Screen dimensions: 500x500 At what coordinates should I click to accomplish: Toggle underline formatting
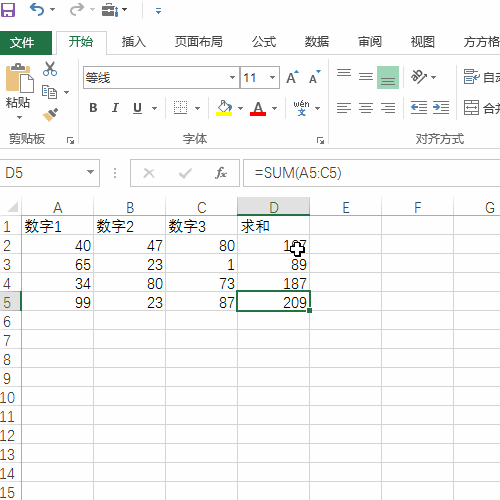137,108
